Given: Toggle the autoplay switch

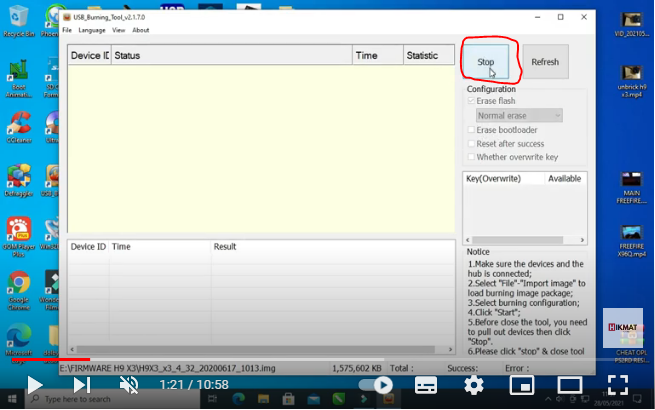Looking at the screenshot, I should pyautogui.click(x=376, y=385).
